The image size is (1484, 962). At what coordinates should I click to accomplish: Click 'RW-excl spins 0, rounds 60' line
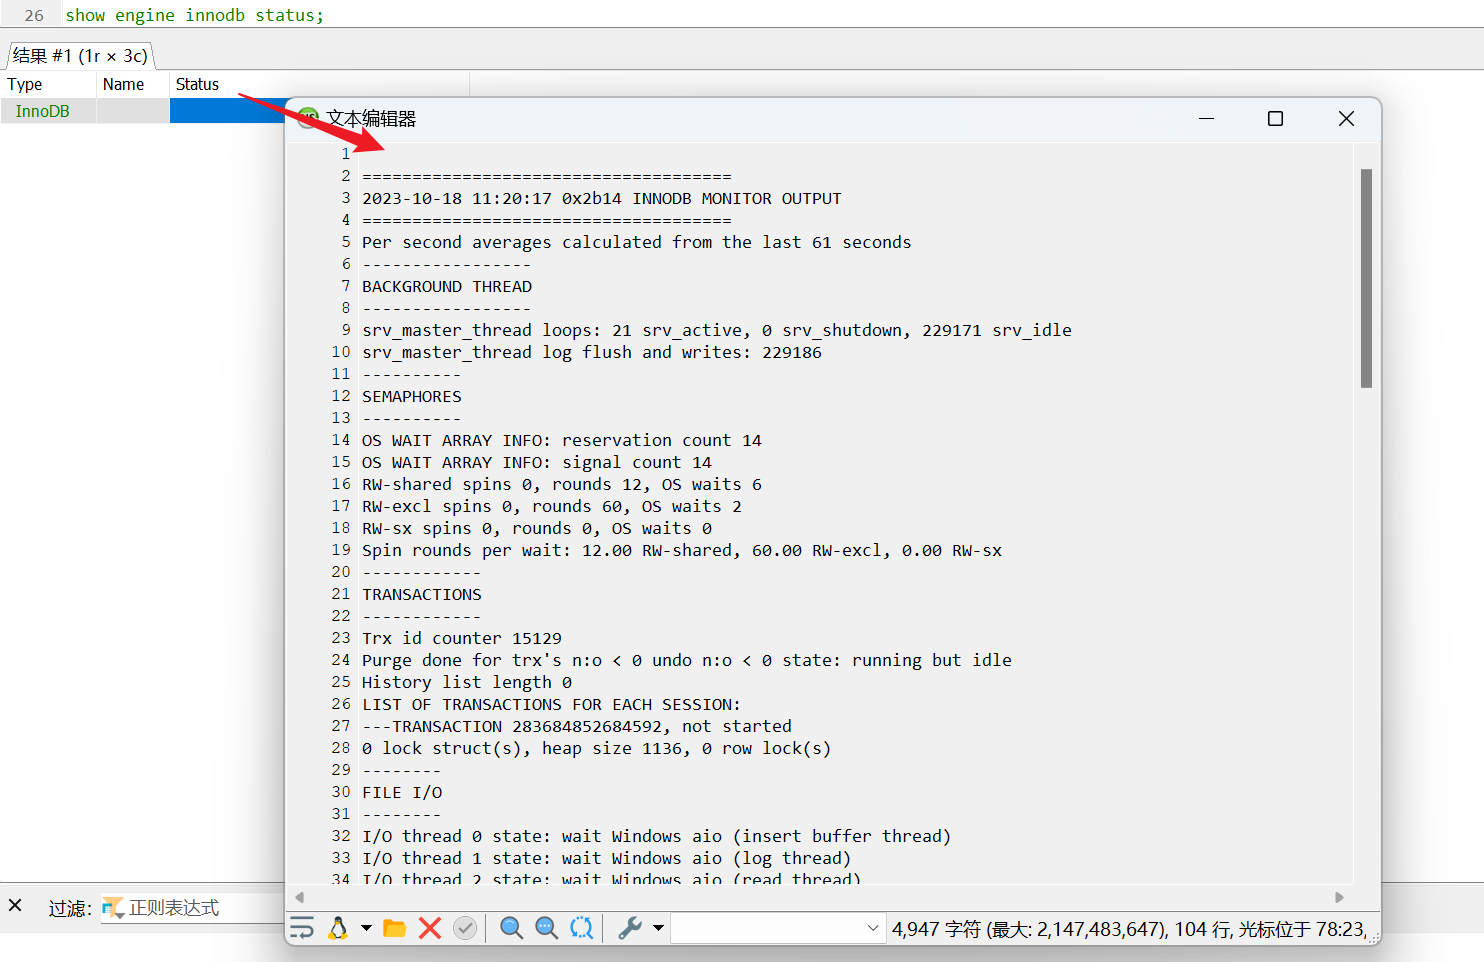(552, 506)
